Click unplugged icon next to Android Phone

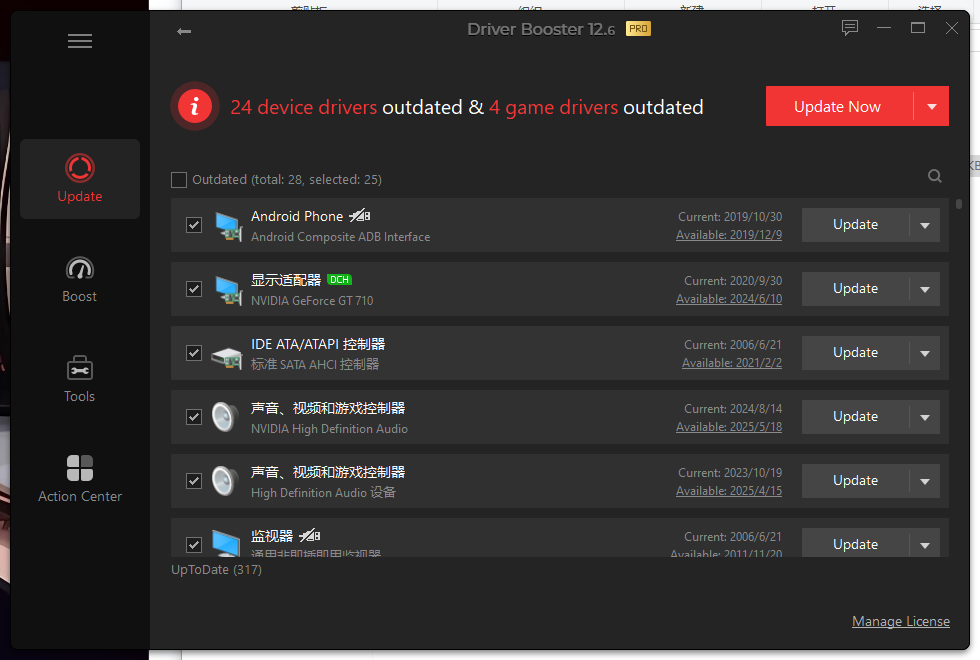(x=359, y=216)
